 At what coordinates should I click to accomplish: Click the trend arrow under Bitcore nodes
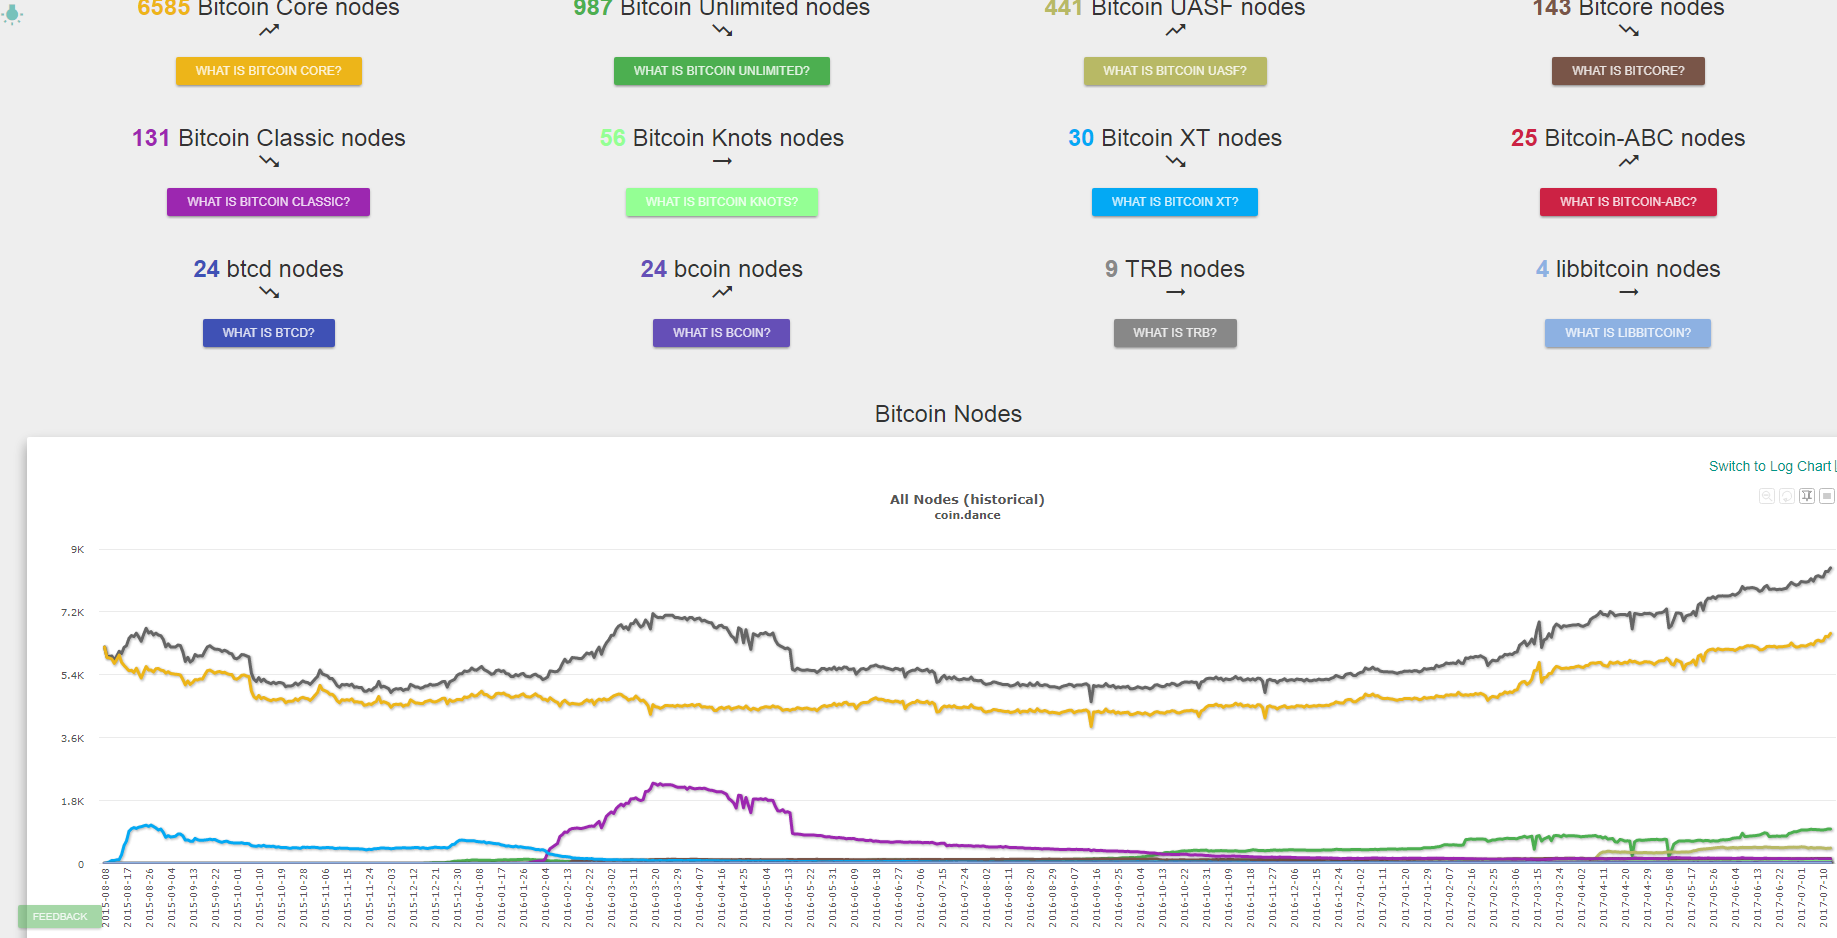[x=1628, y=31]
